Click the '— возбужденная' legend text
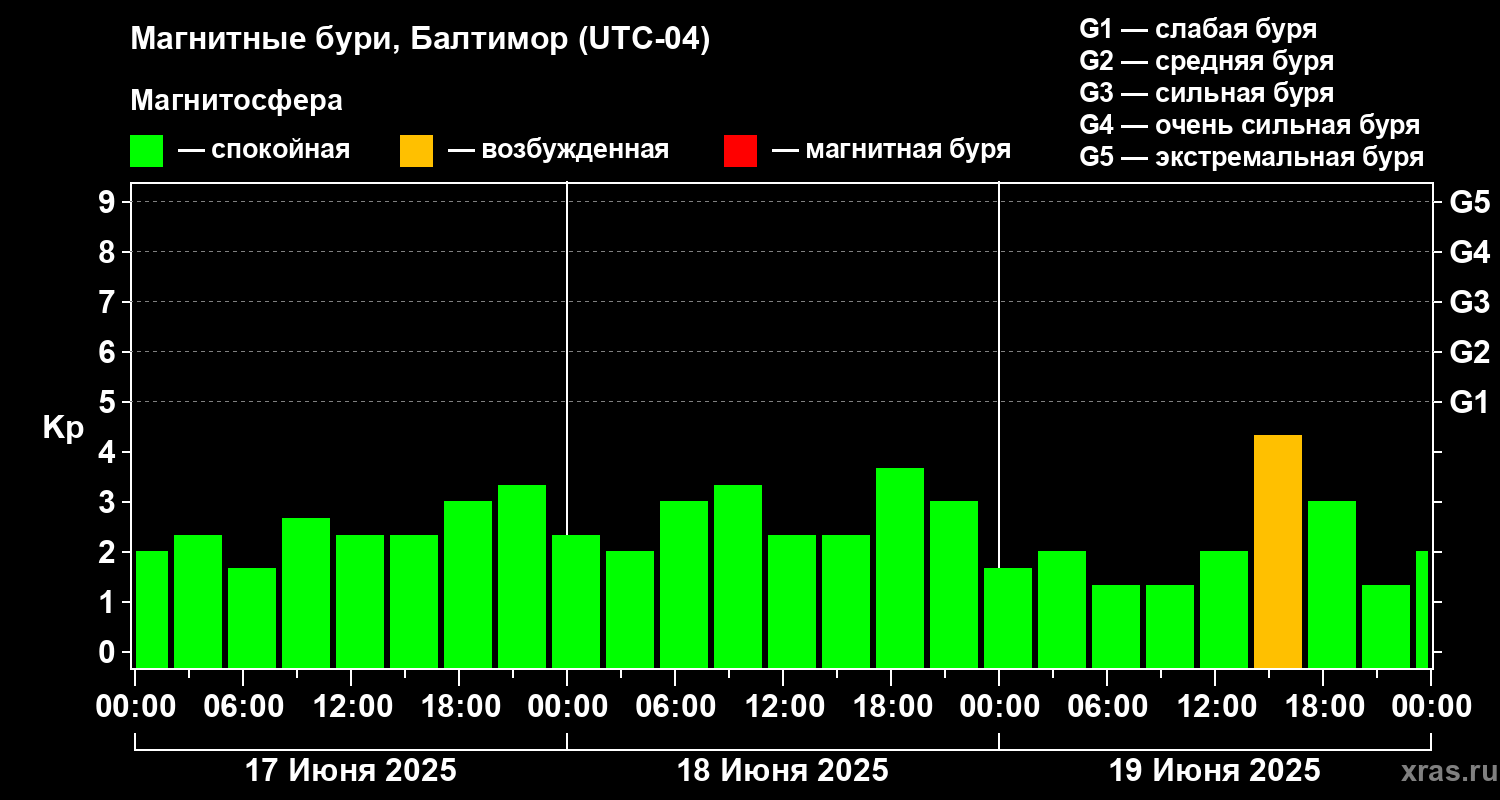The image size is (1500, 800). click(x=558, y=150)
